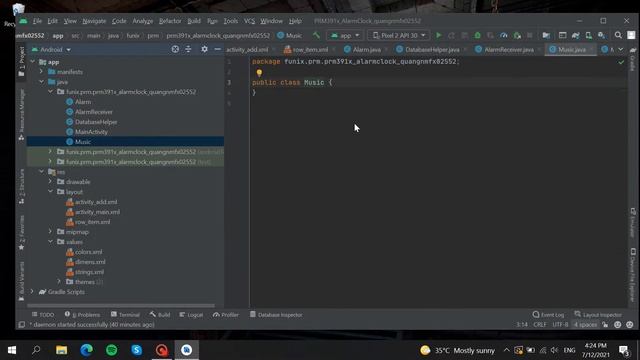Click the green checkmark inspection indicator
This screenshot has height=360, width=640.
621,62
